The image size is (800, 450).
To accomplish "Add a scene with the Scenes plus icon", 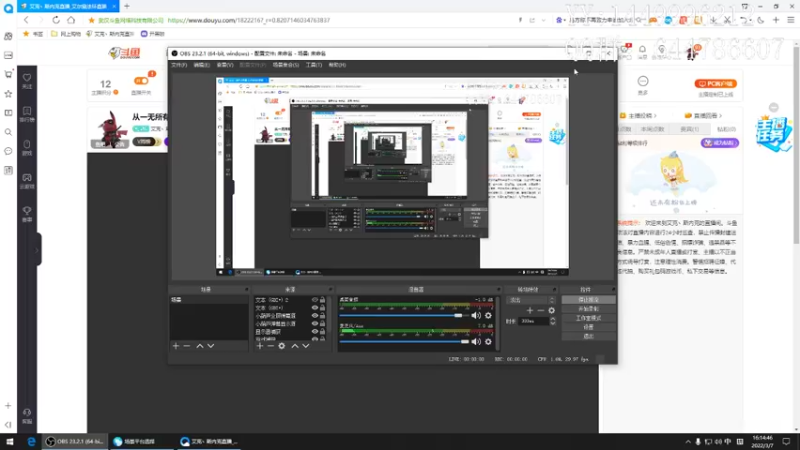I will (x=176, y=346).
